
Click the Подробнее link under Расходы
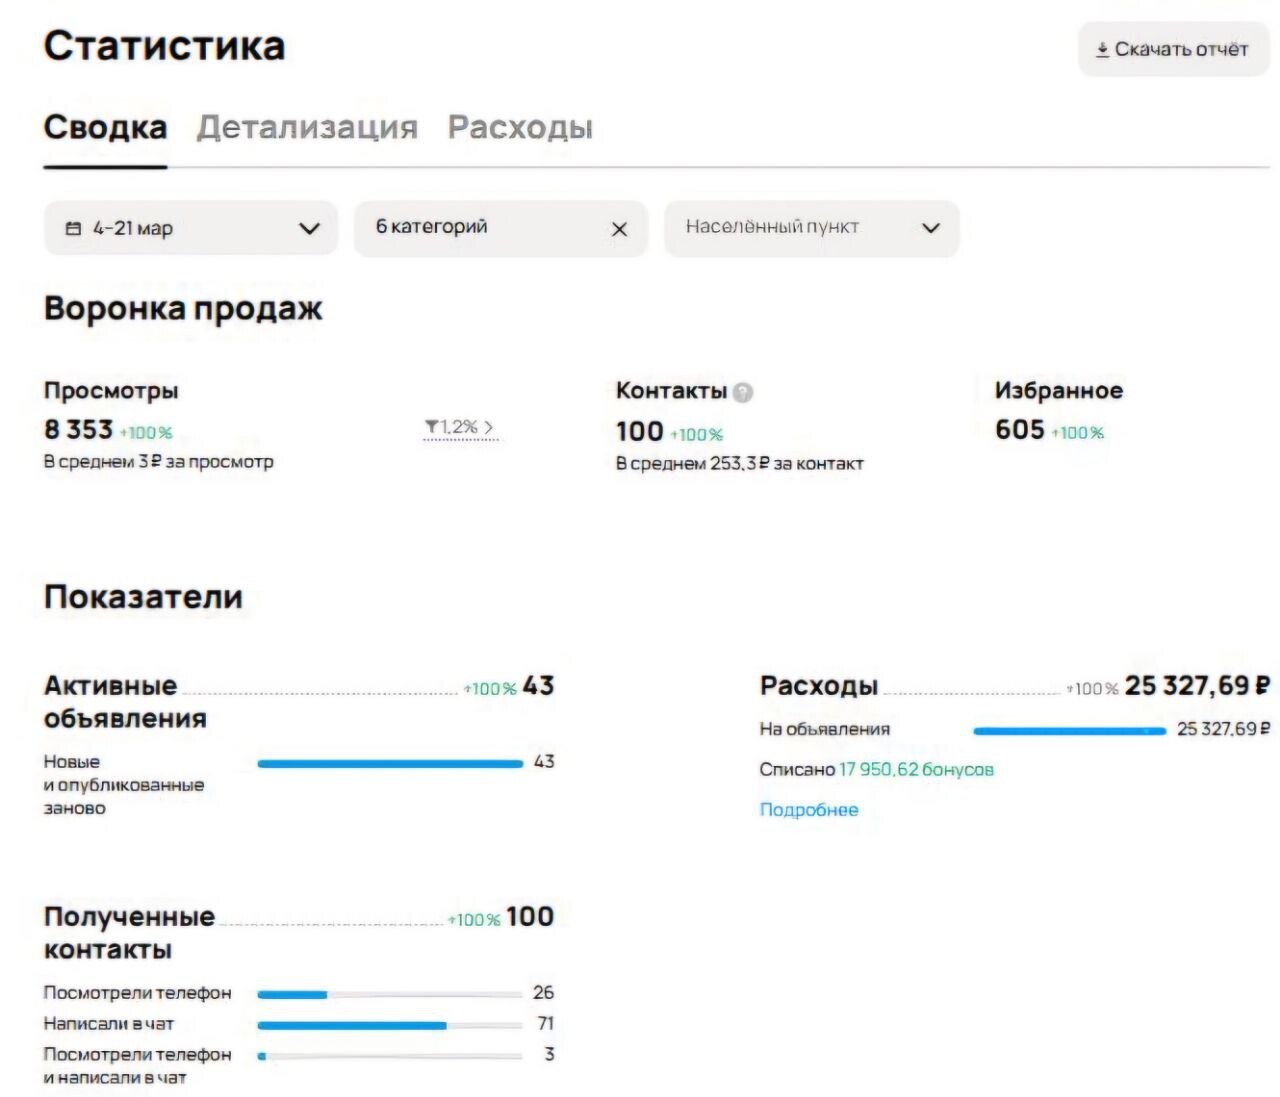809,810
